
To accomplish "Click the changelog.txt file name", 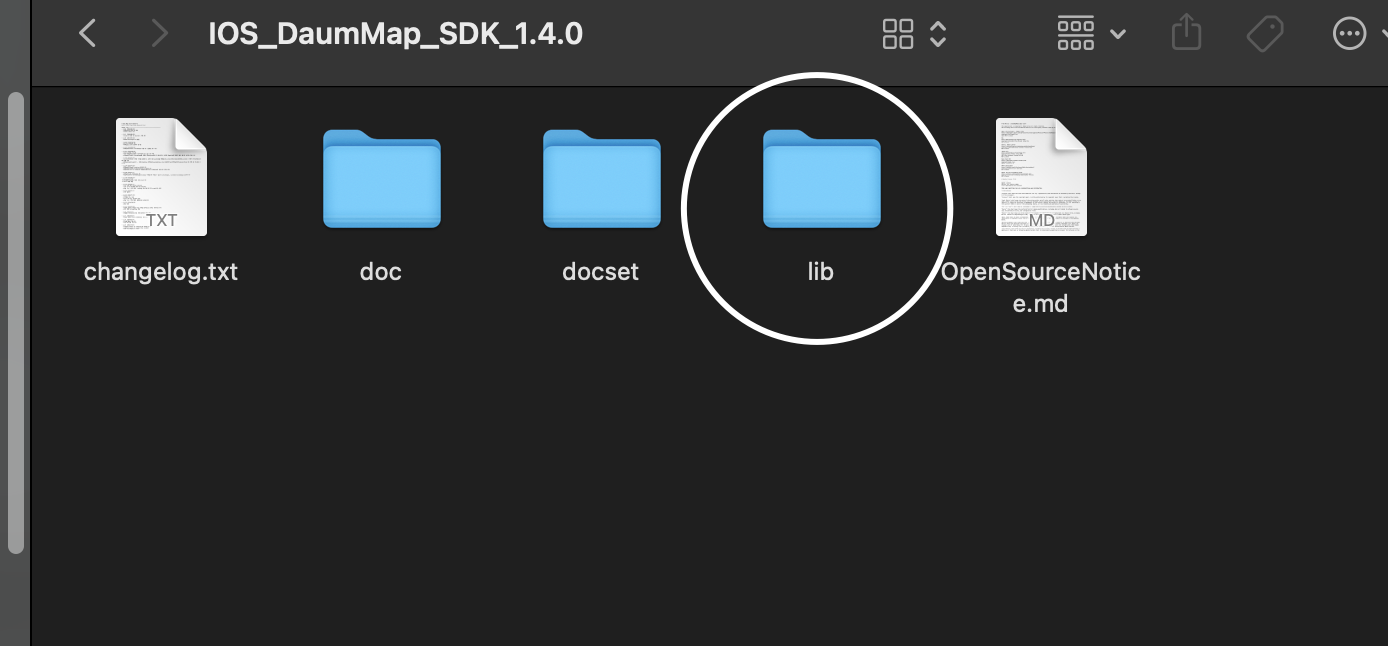I will point(161,272).
